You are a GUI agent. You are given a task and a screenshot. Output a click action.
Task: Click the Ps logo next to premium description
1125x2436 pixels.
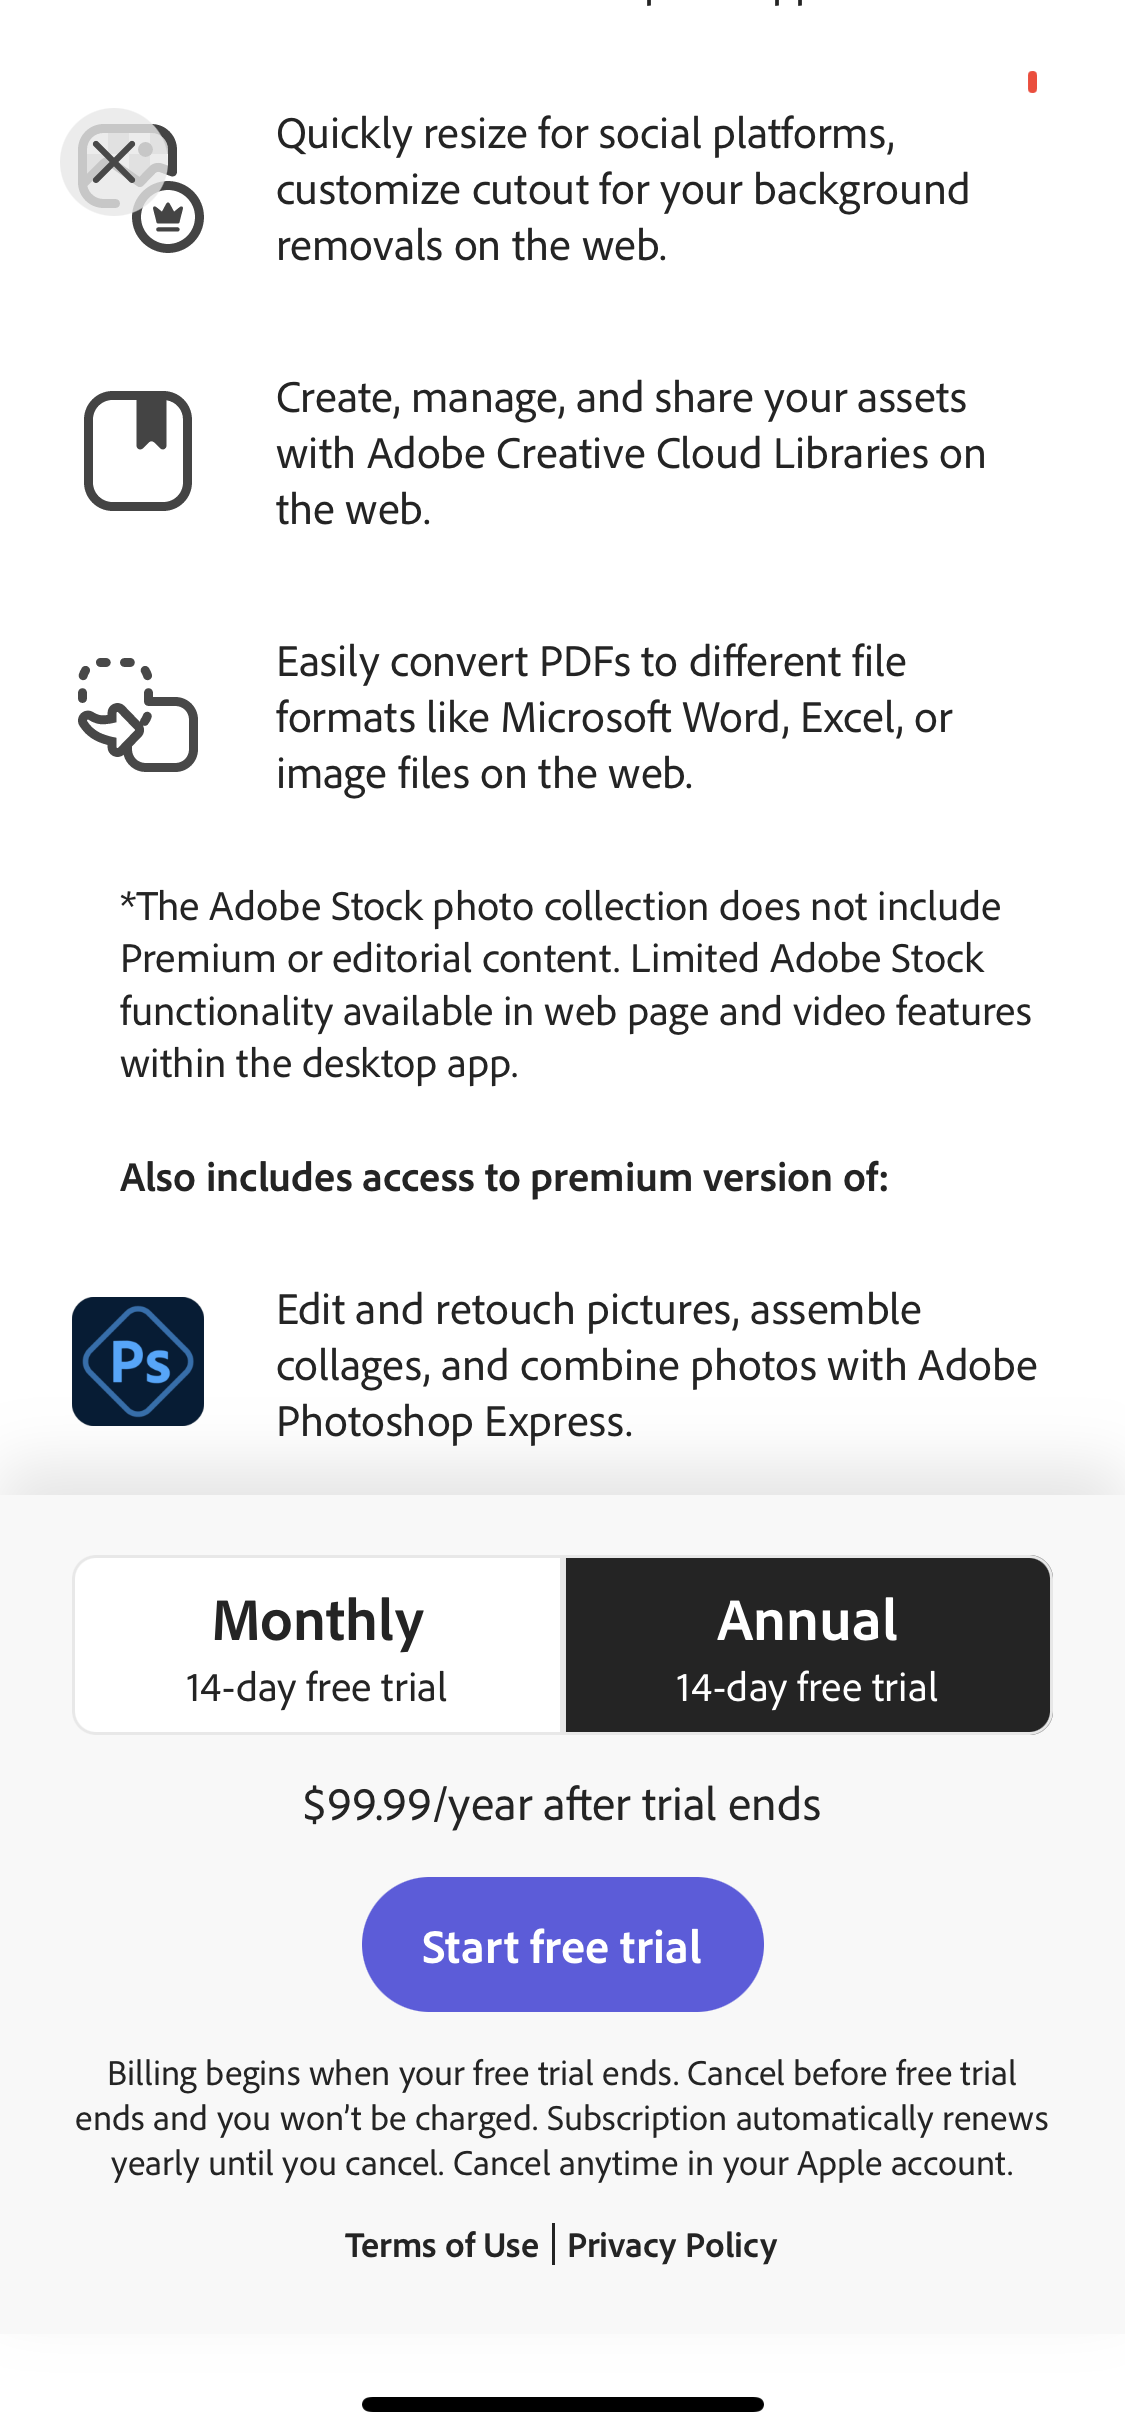(137, 1361)
